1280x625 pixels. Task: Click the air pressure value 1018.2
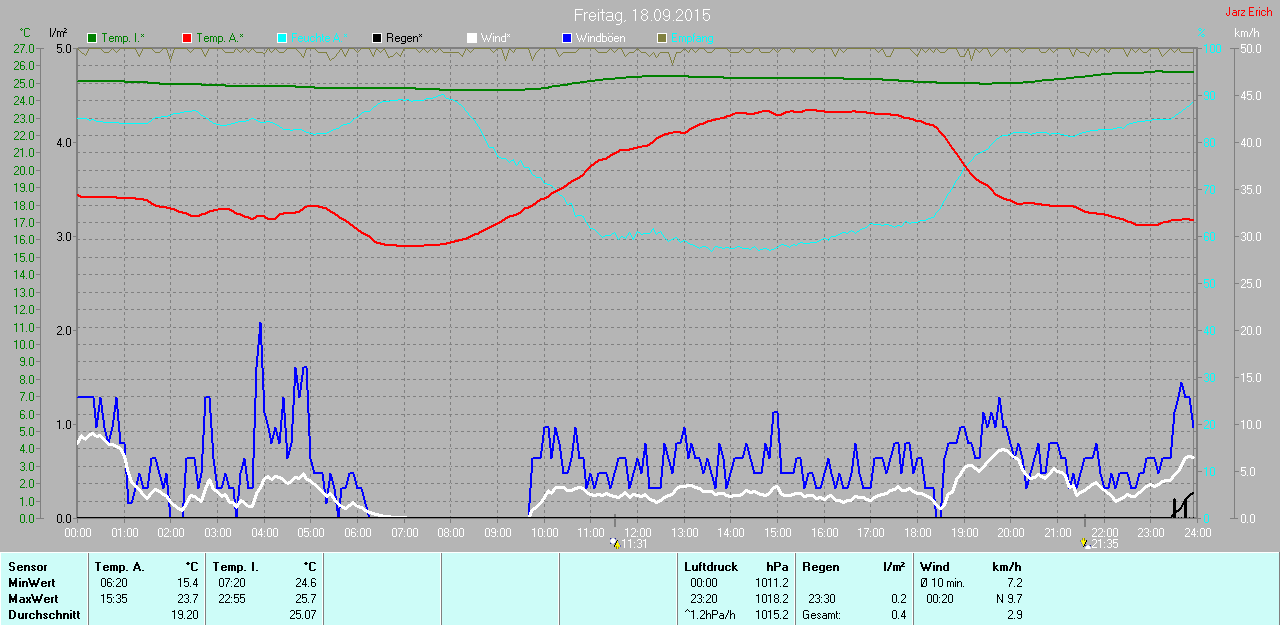(x=772, y=599)
